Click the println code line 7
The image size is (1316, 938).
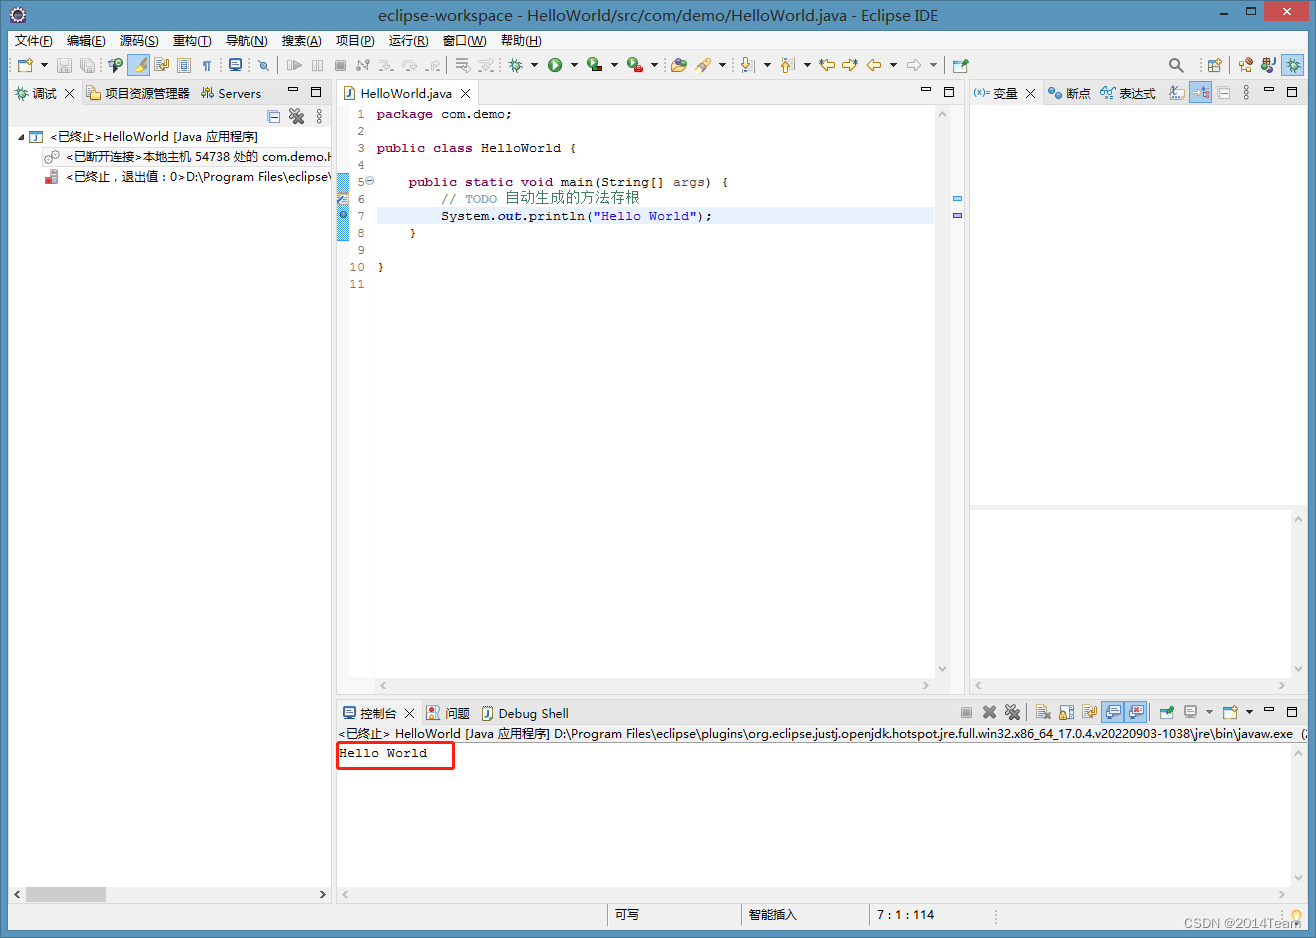(575, 216)
